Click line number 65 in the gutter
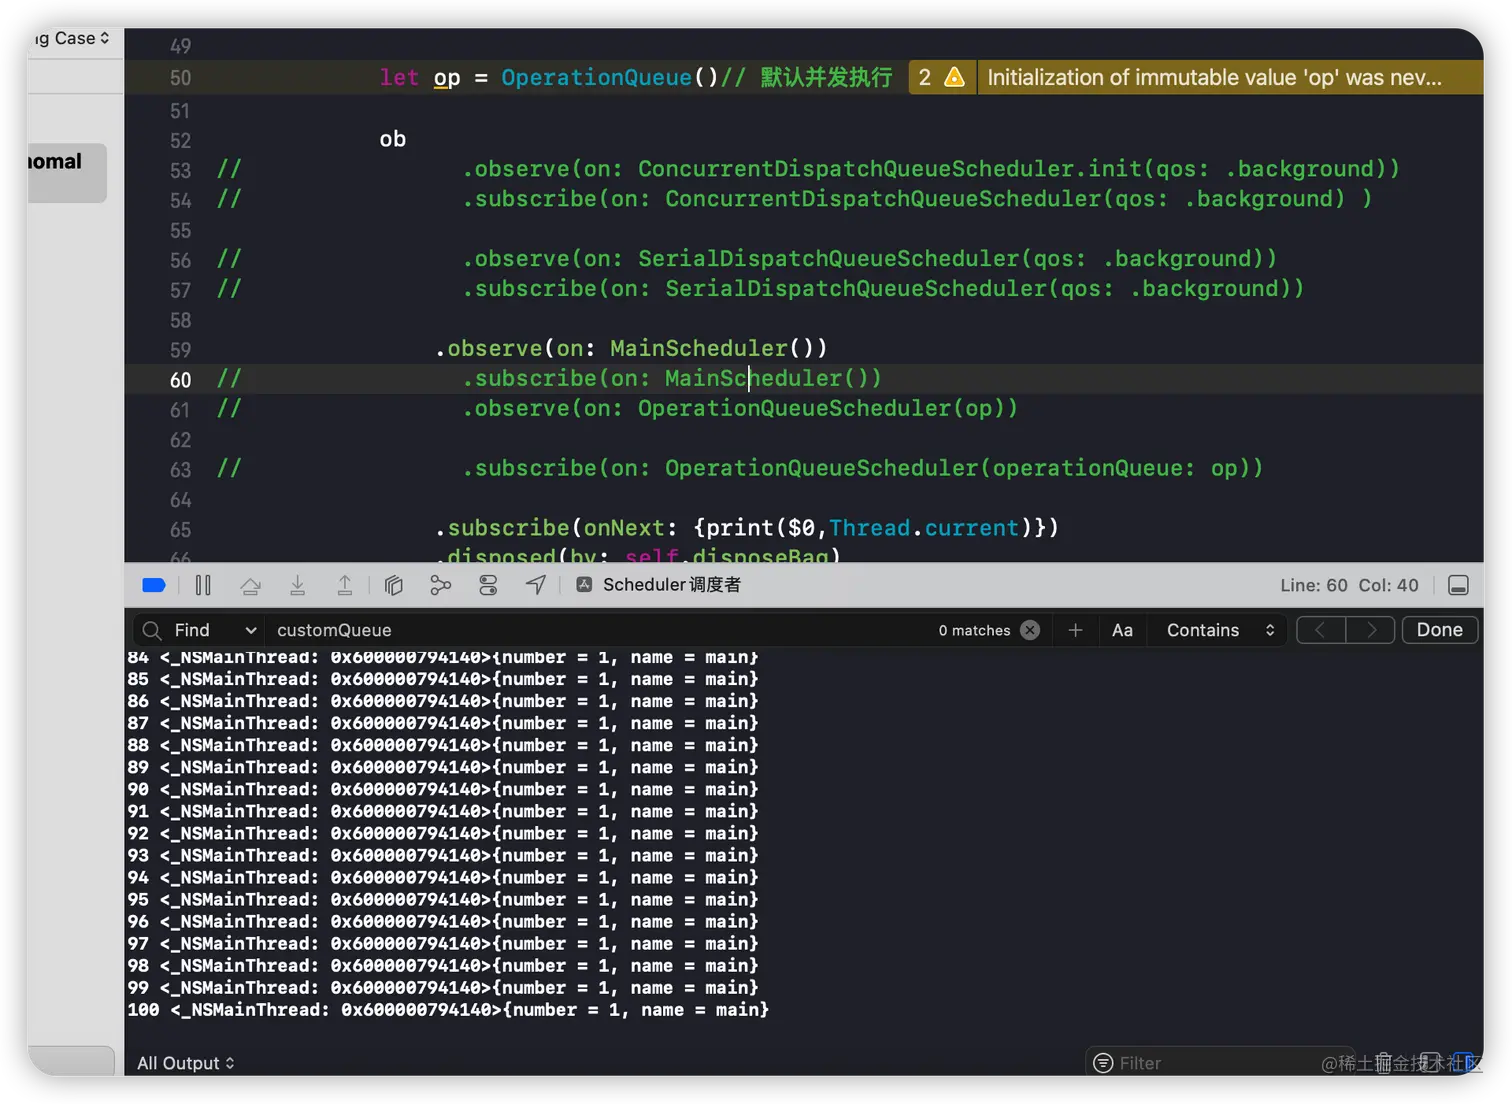 pyautogui.click(x=180, y=530)
